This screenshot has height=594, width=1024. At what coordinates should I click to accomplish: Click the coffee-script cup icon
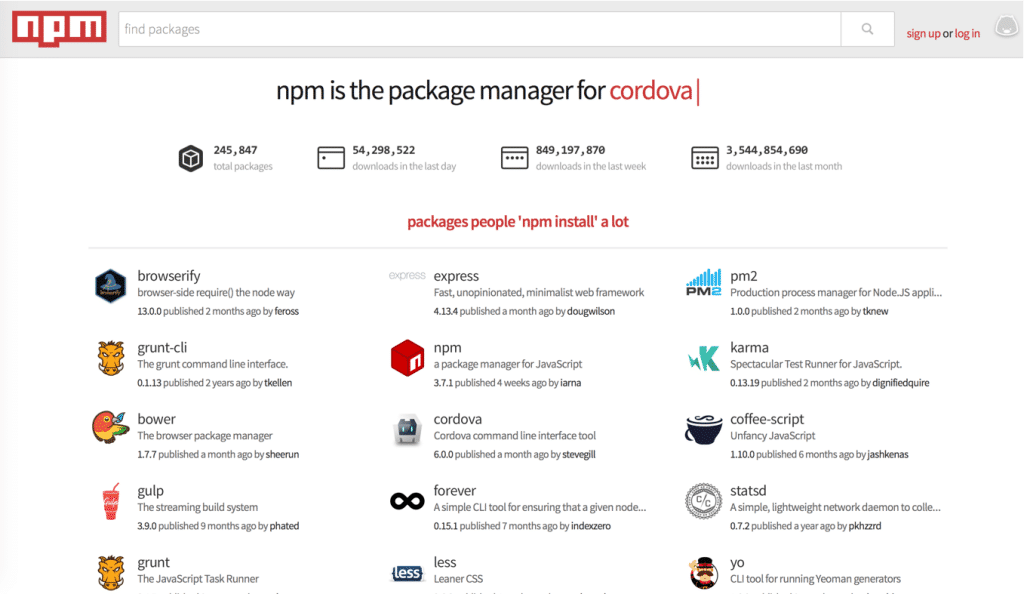[703, 430]
